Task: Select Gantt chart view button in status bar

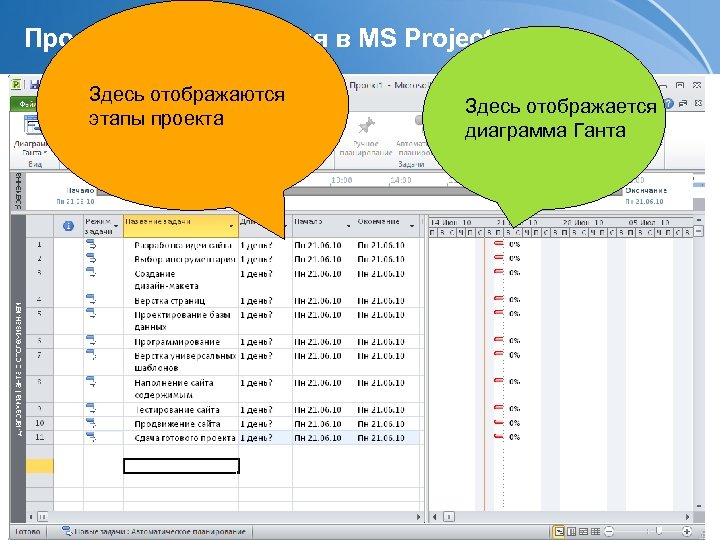Action: (x=559, y=532)
